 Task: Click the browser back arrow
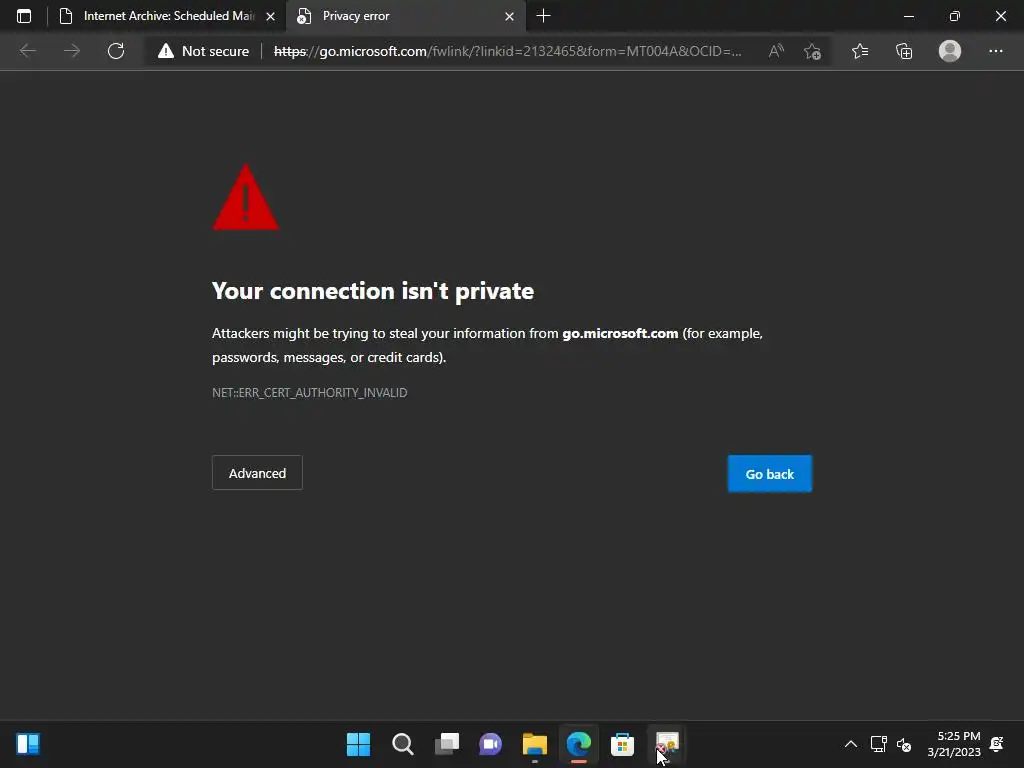(x=27, y=51)
